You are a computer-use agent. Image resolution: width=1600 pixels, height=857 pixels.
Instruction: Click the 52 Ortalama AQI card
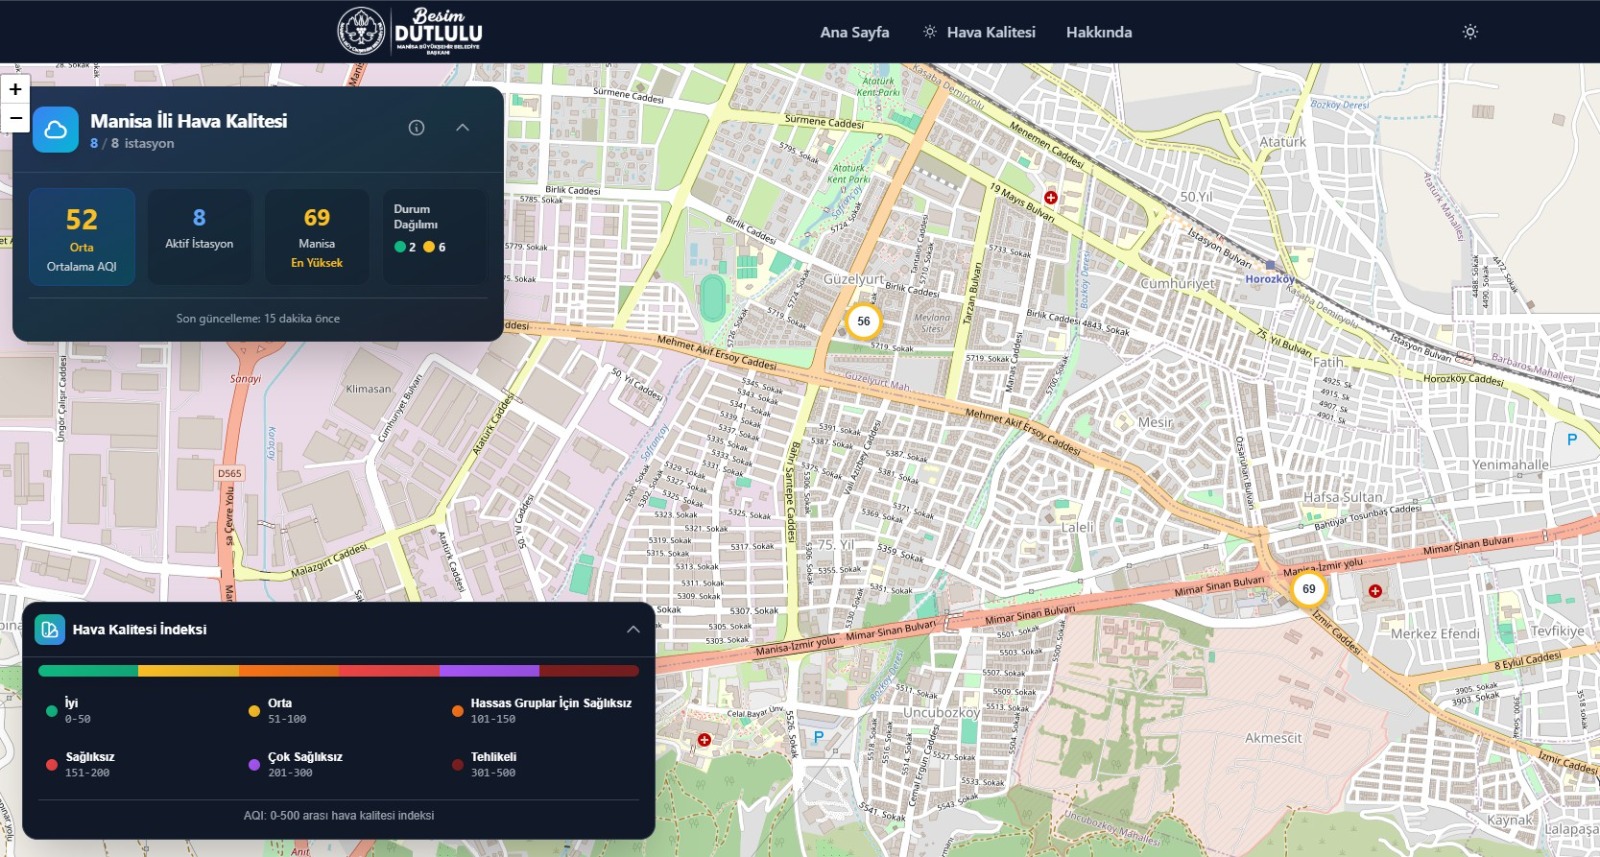point(82,238)
